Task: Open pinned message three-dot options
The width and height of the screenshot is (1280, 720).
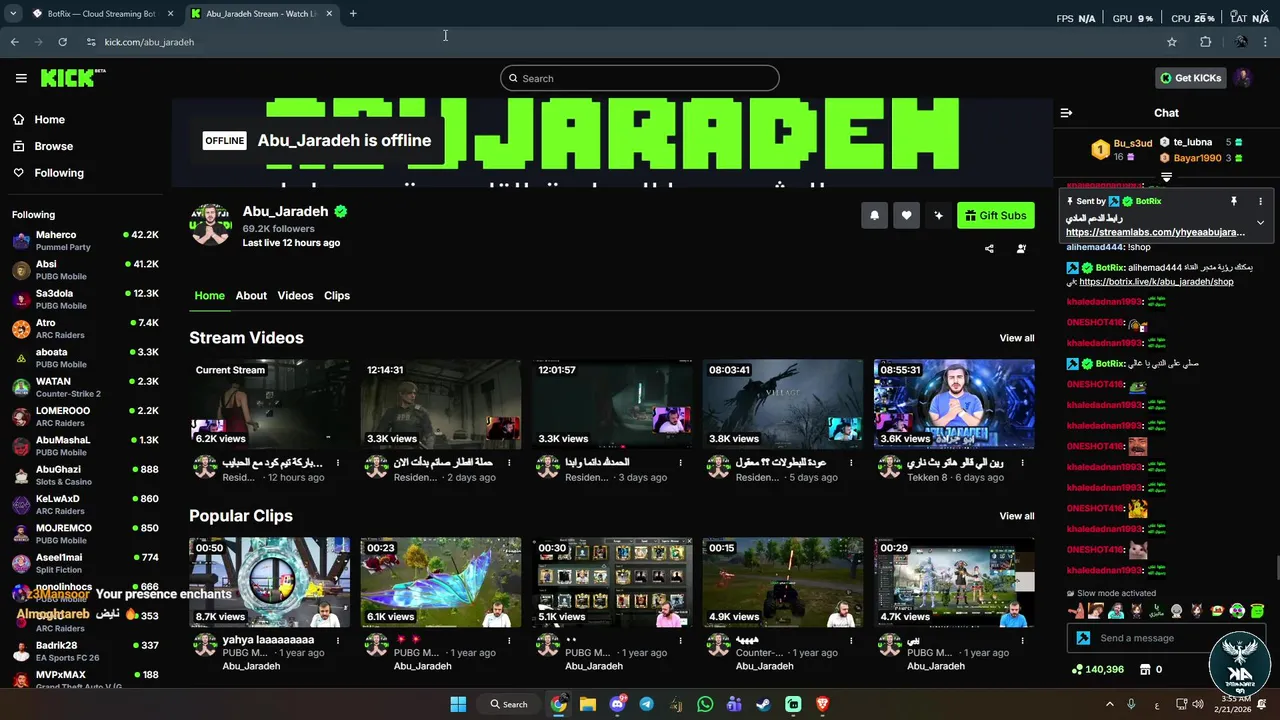Action: pos(1260,201)
